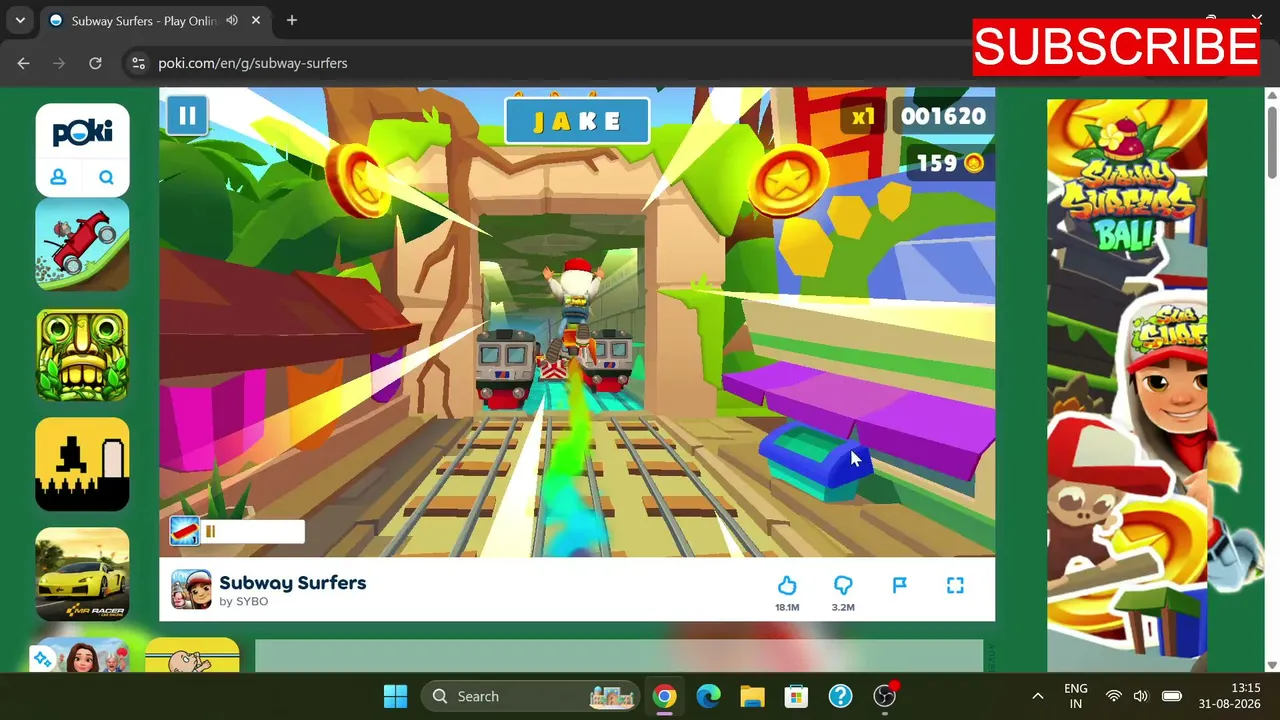Screen dimensions: 1280x720
Task: Open the Temple Run idol game thumbnail
Action: click(x=82, y=354)
